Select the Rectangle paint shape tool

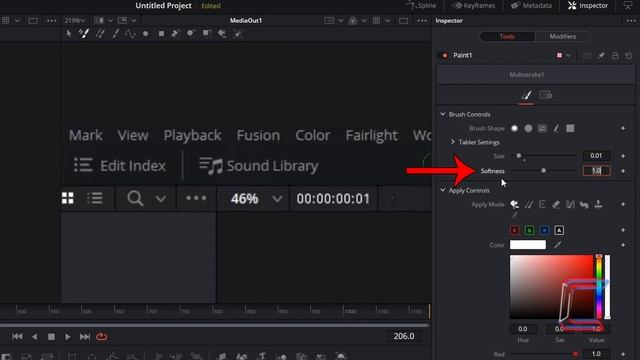click(x=161, y=34)
